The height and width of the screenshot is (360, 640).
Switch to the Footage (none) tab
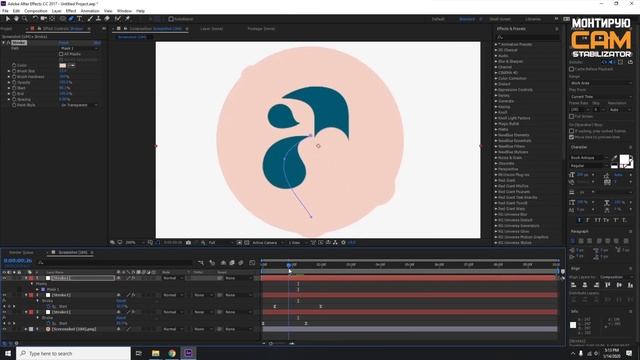[261, 29]
